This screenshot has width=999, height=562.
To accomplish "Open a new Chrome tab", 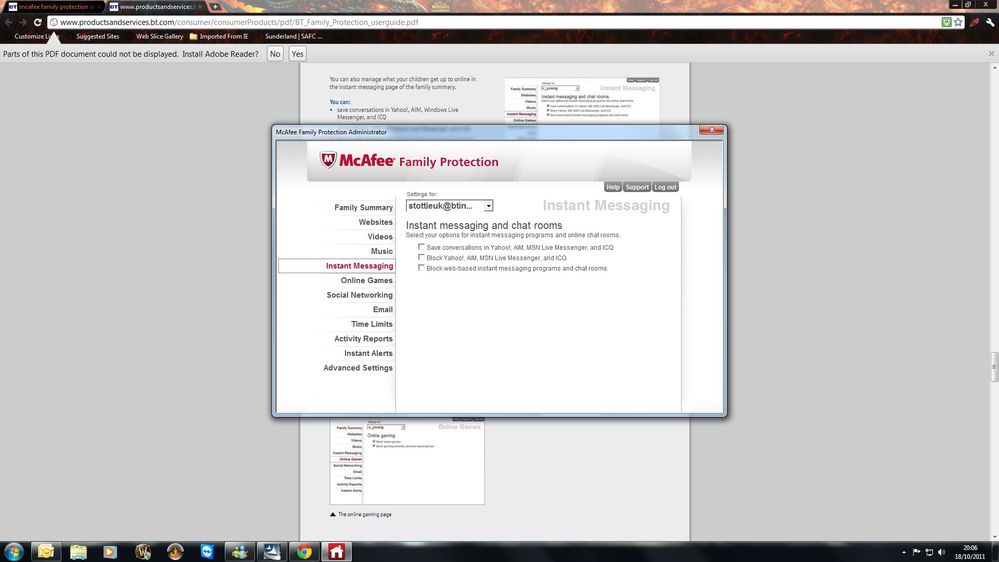I will click(x=215, y=6).
